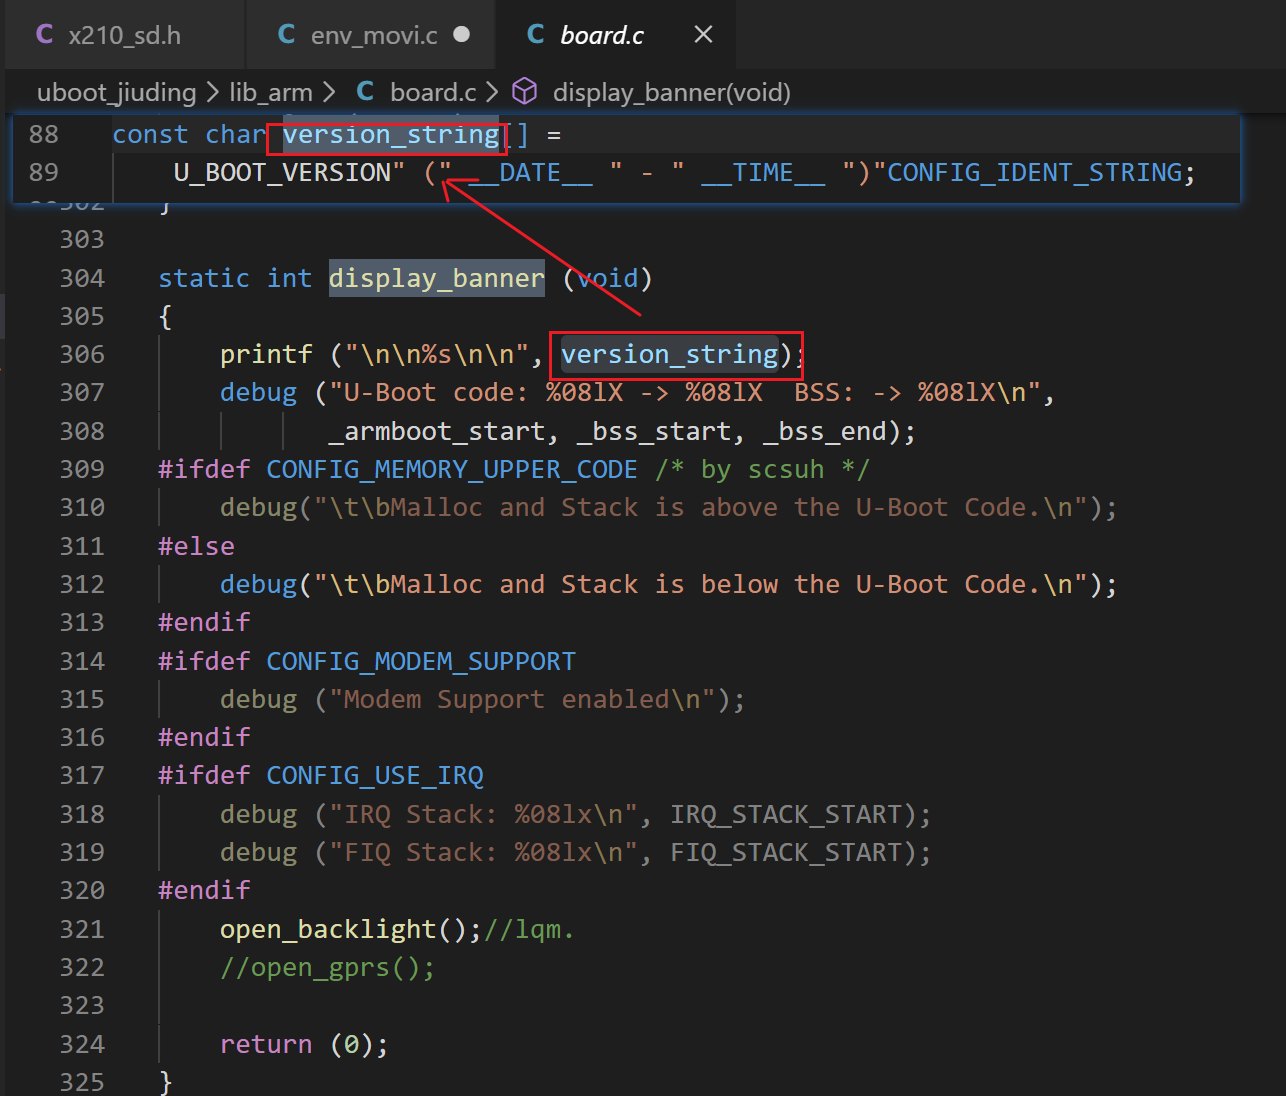Switch to the x210_sd.h tab
The height and width of the screenshot is (1096, 1286).
tap(124, 35)
